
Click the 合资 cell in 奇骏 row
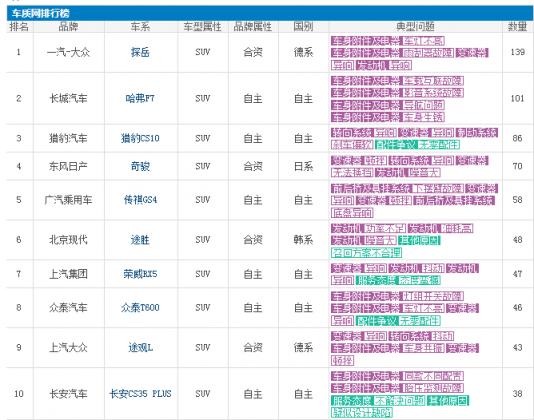pyautogui.click(x=253, y=166)
